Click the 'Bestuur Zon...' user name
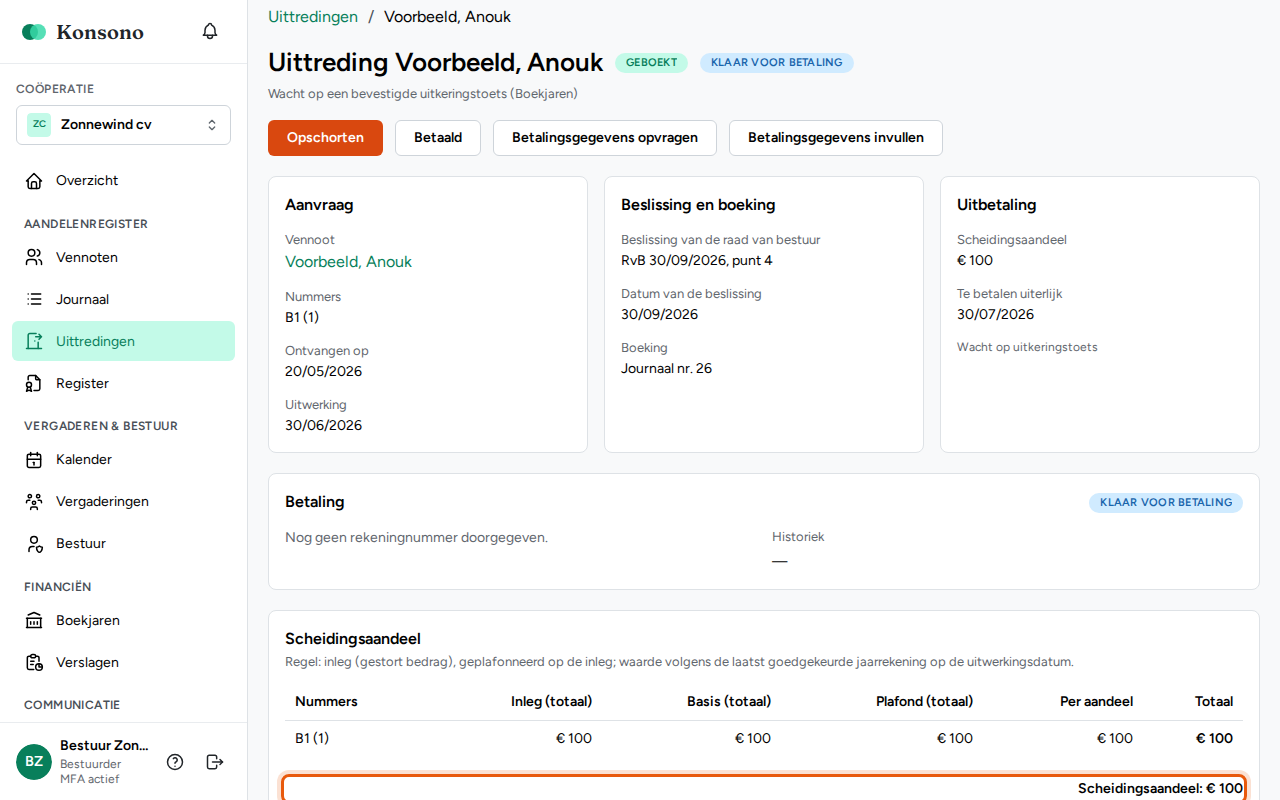1280x800 pixels. (104, 746)
